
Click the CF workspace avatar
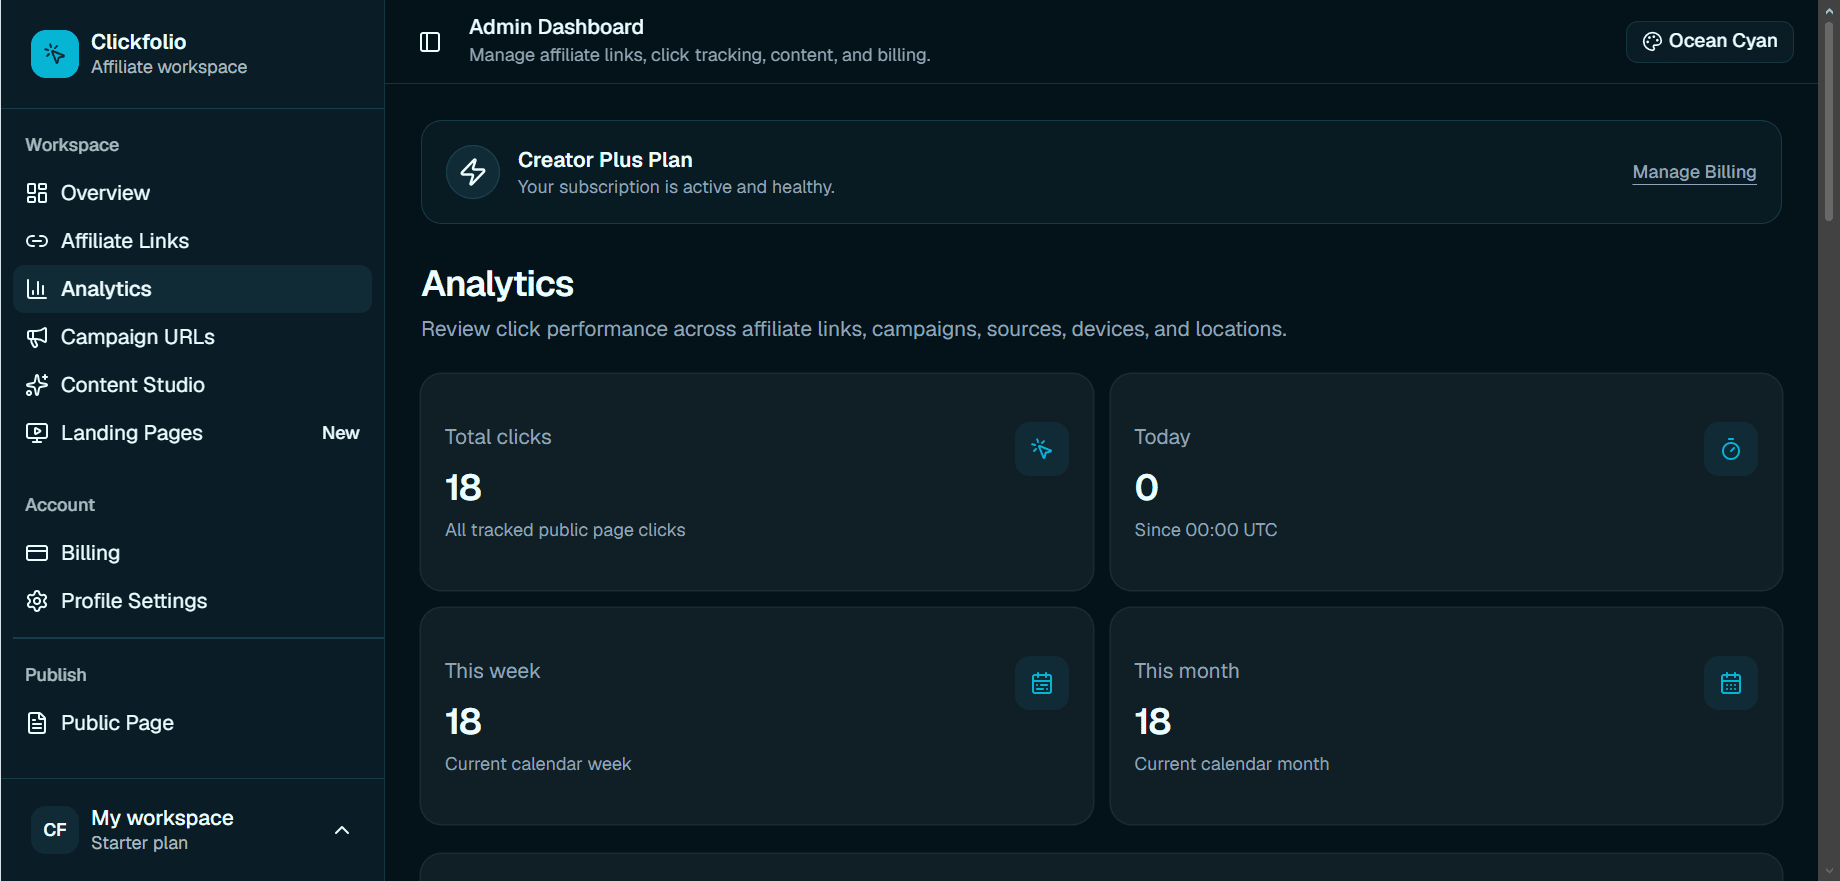click(x=55, y=830)
